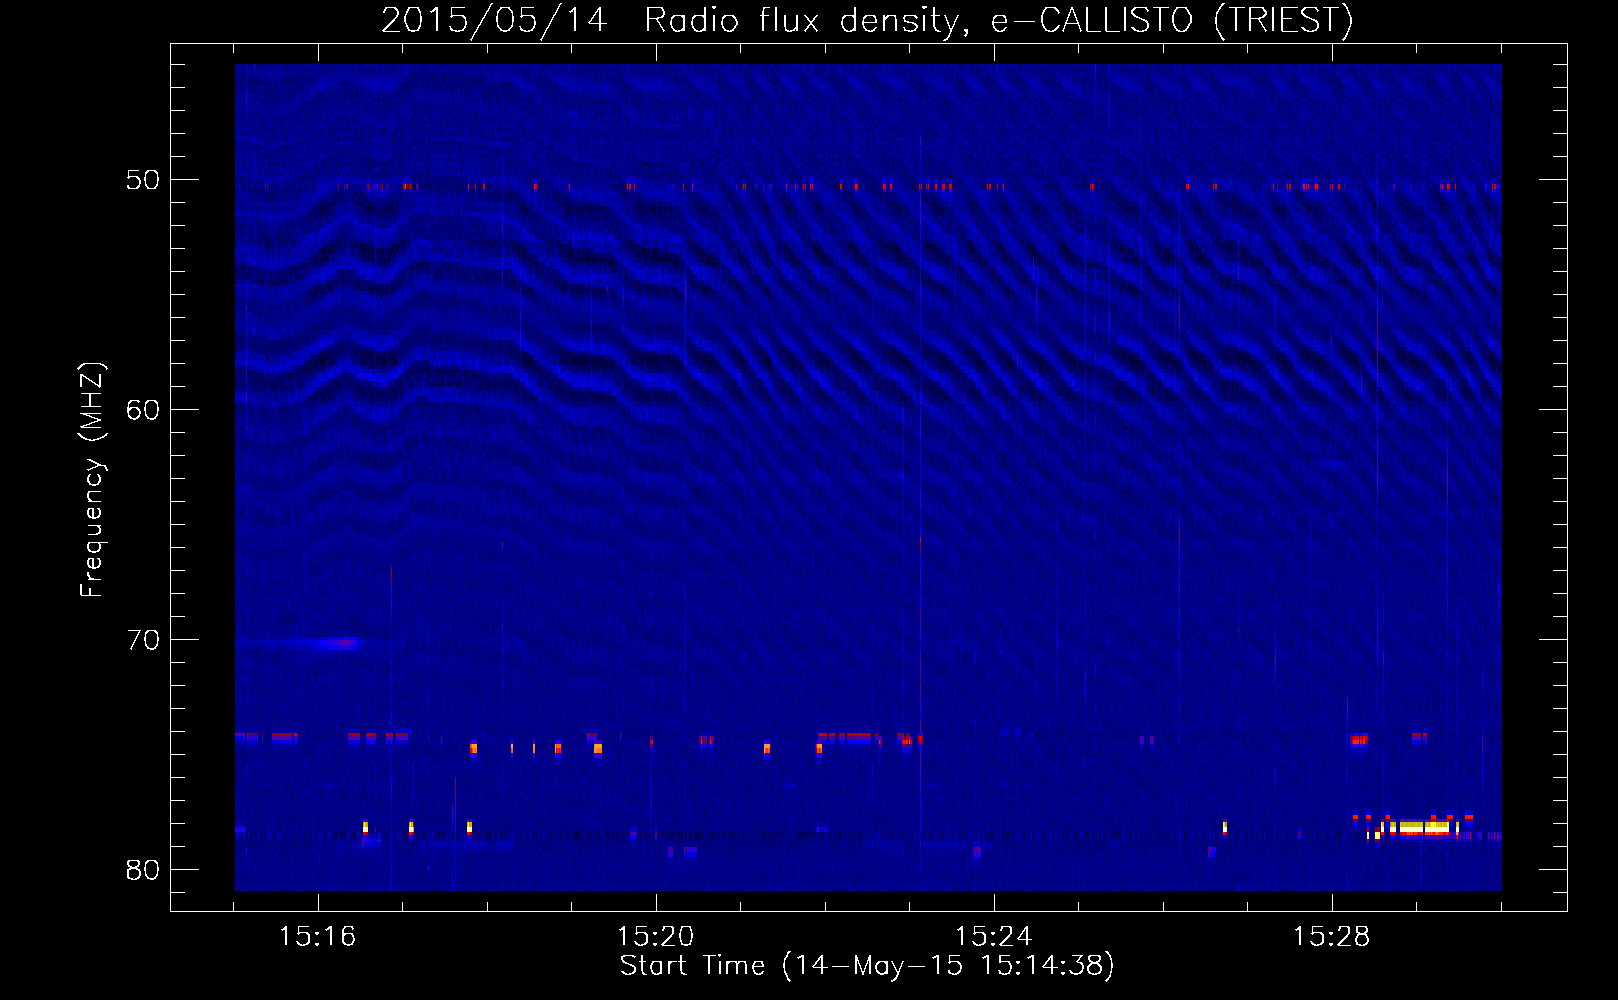Click the plot title "Radio flux density, e-CALLISTO (TRIEST)"
This screenshot has height=1000, width=1618.
999,20
